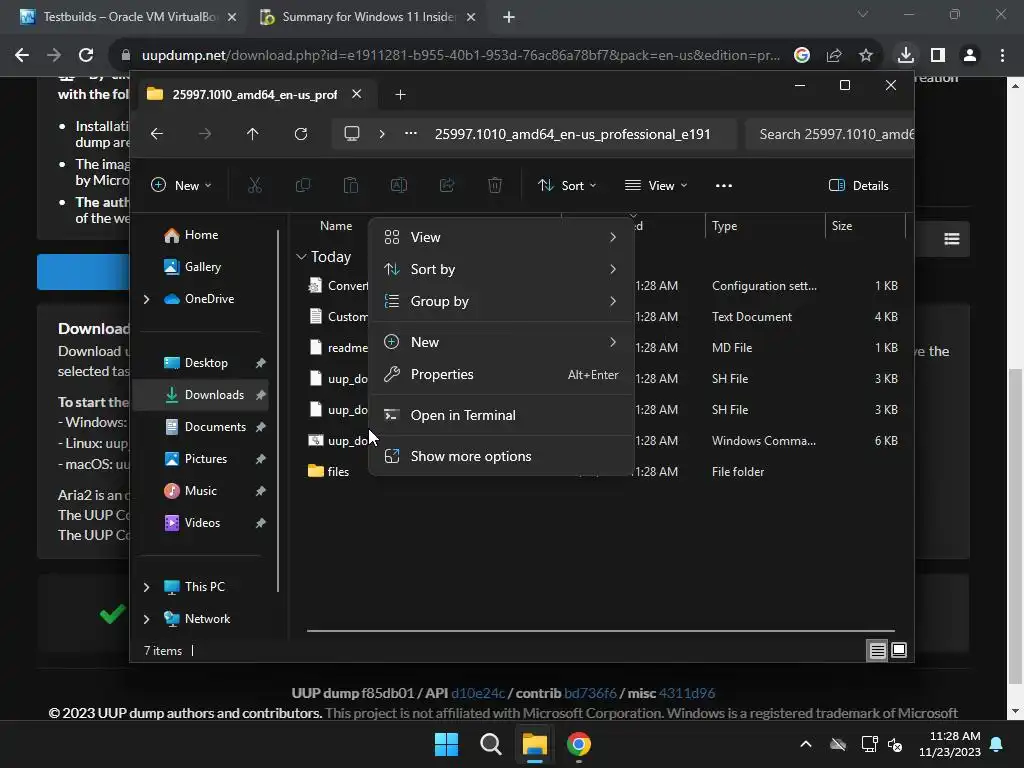Show hidden system tray icons

[x=806, y=744]
